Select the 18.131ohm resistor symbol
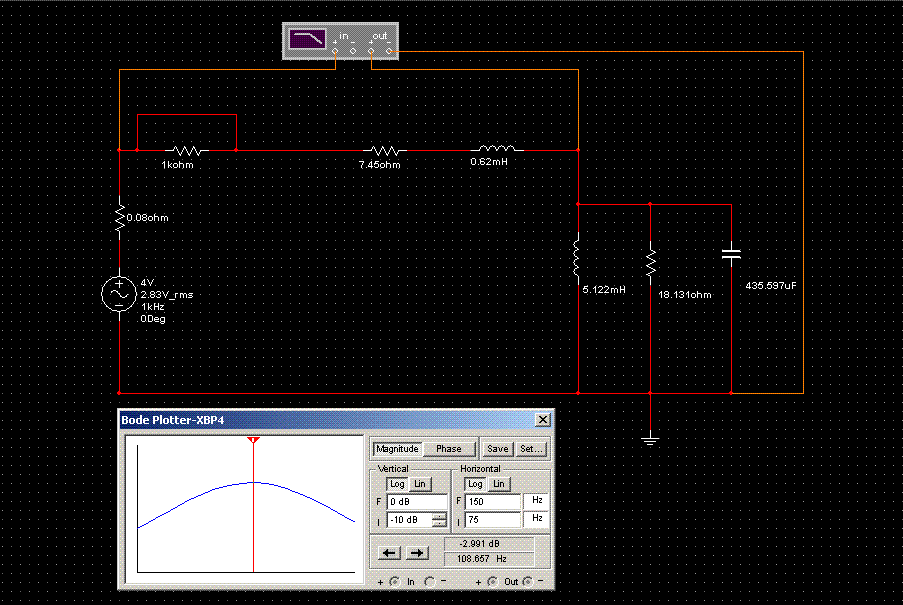Screen dimensions: 903x605 tap(651, 263)
